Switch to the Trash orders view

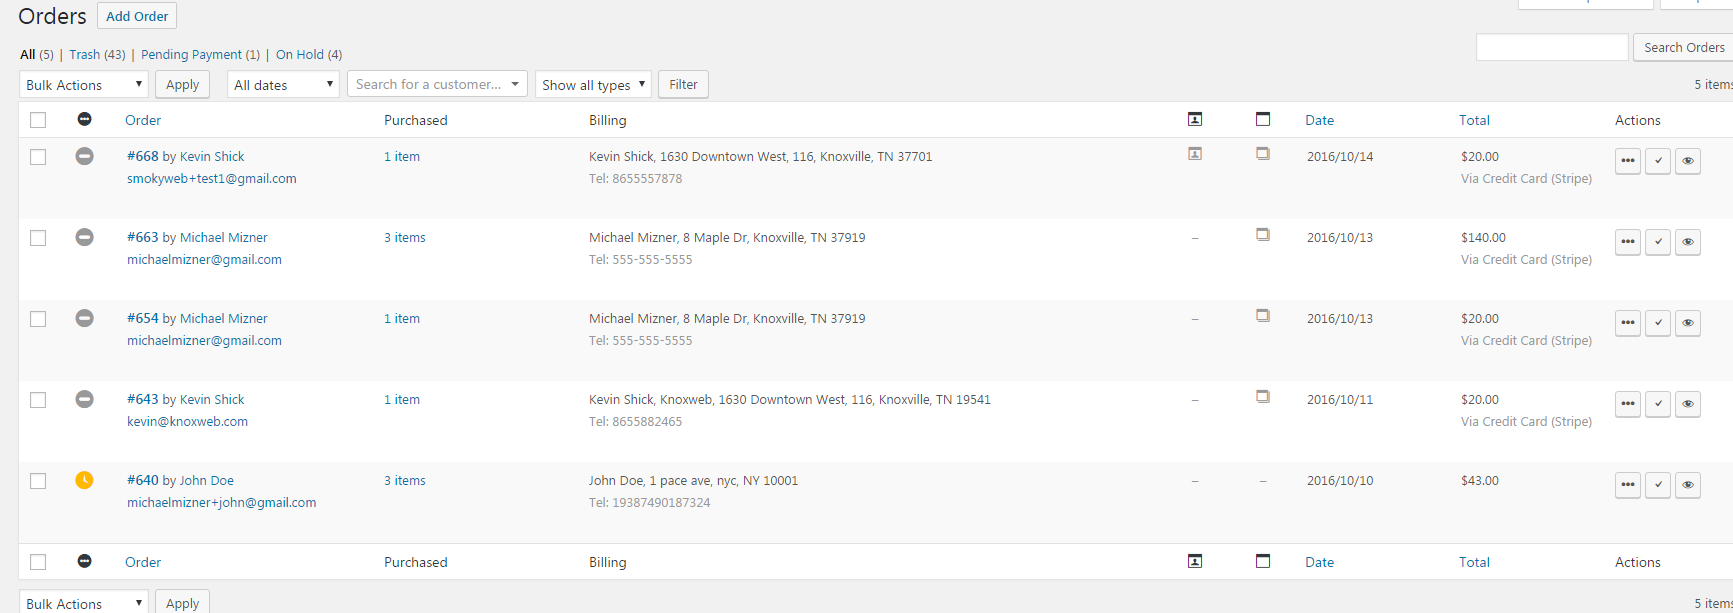click(x=84, y=55)
